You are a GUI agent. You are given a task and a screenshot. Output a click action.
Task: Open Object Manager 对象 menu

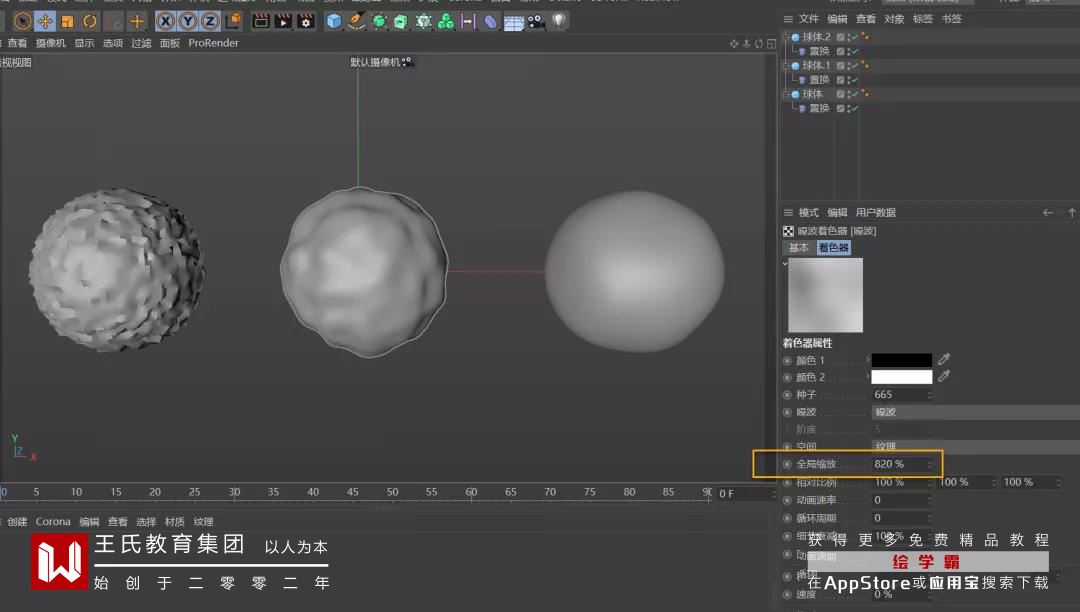pyautogui.click(x=894, y=19)
